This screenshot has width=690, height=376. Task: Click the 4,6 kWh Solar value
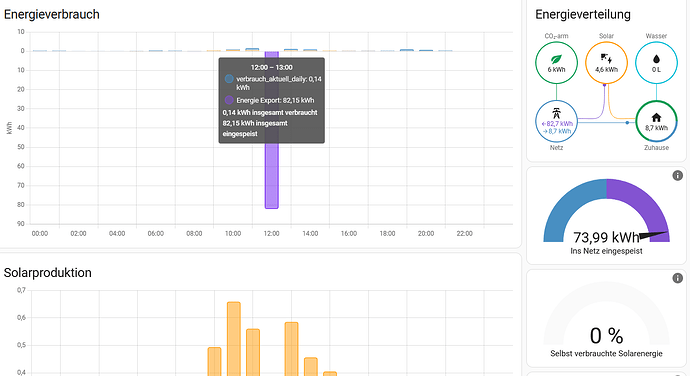coord(606,70)
